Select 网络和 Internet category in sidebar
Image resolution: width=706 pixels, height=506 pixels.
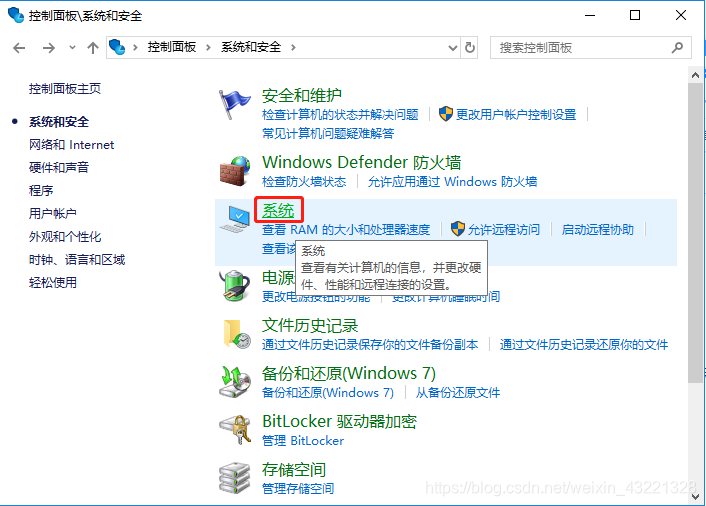pyautogui.click(x=72, y=145)
